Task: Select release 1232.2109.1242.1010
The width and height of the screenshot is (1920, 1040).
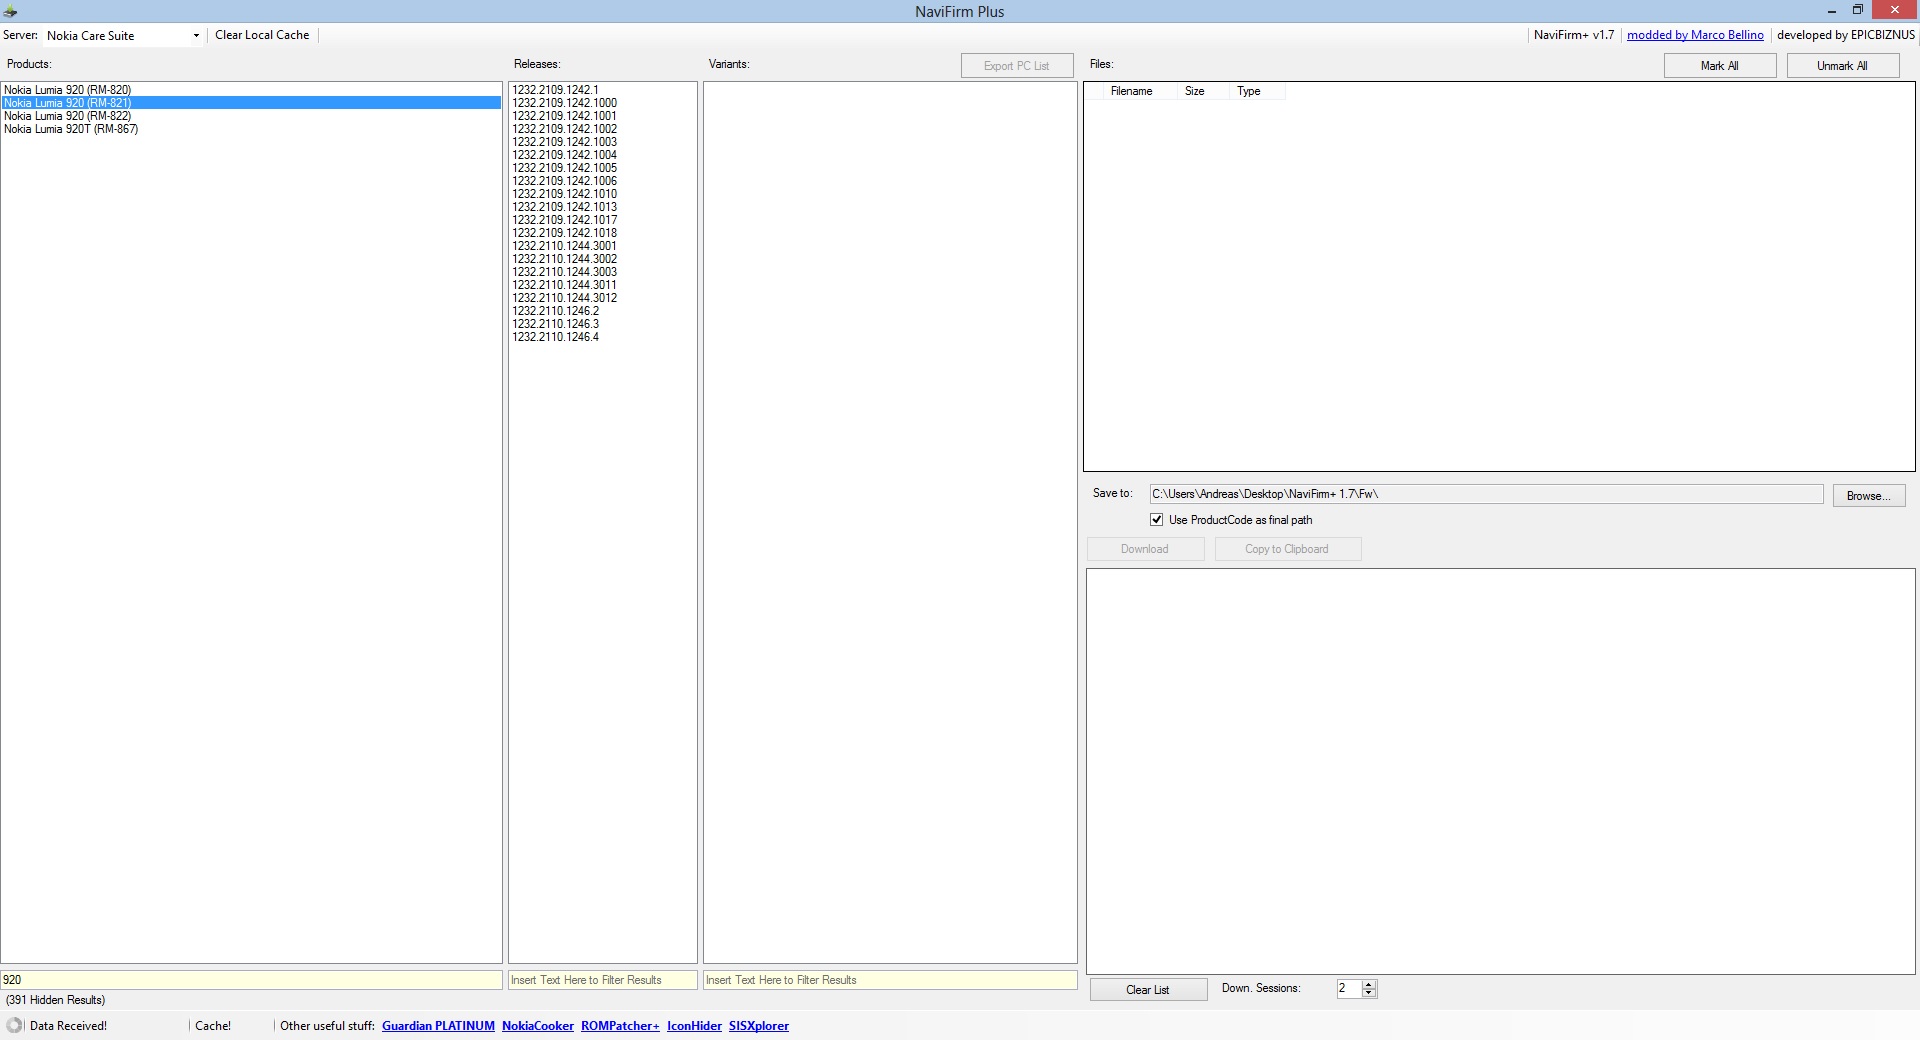Action: 603,194
